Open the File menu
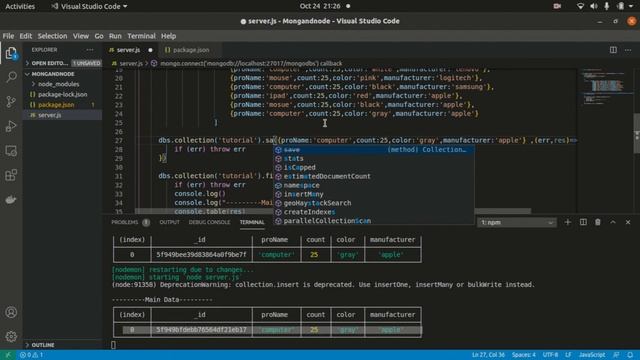The height and width of the screenshot is (360, 640). (x=8, y=36)
